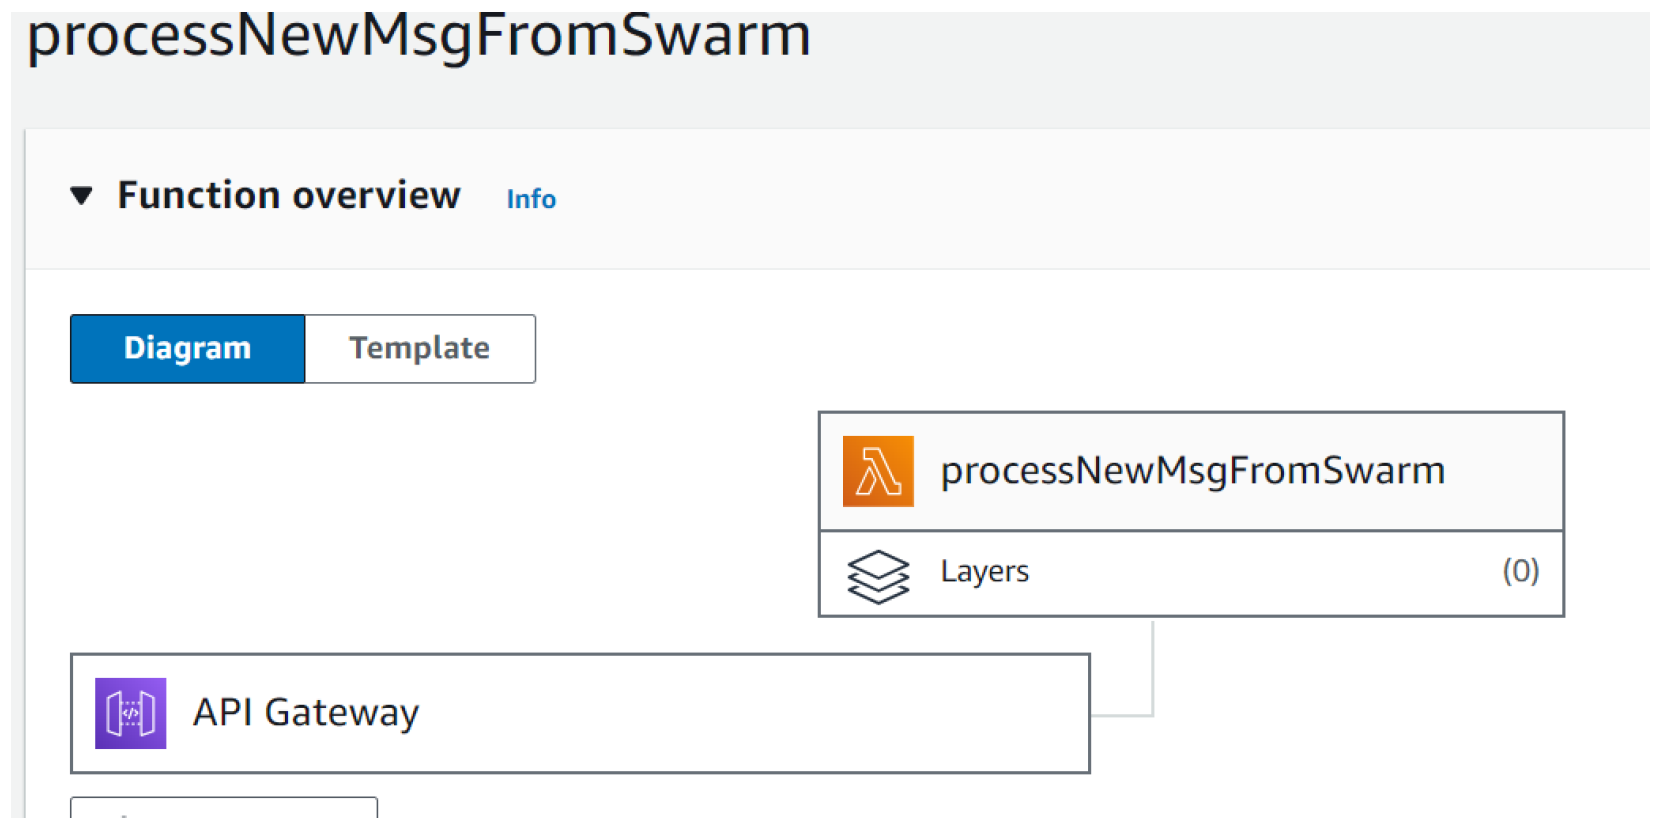Switch to the Template view tab

[x=419, y=348]
